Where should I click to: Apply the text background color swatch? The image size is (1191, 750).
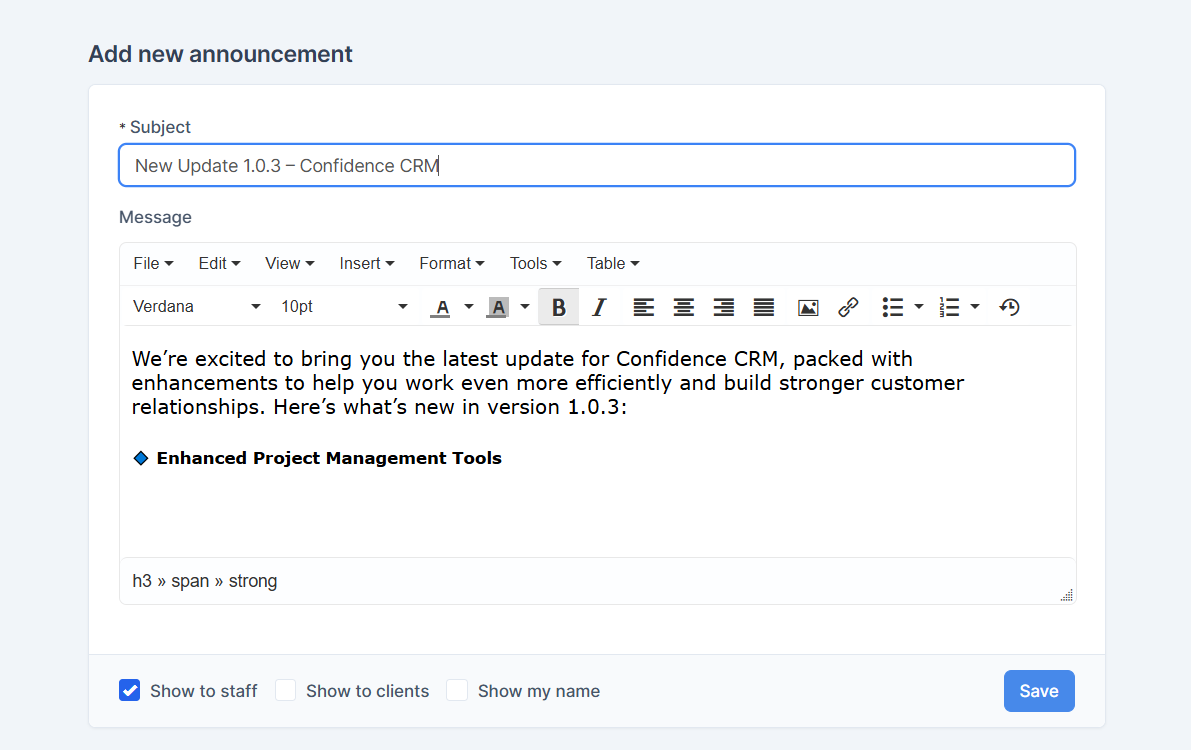(x=497, y=307)
